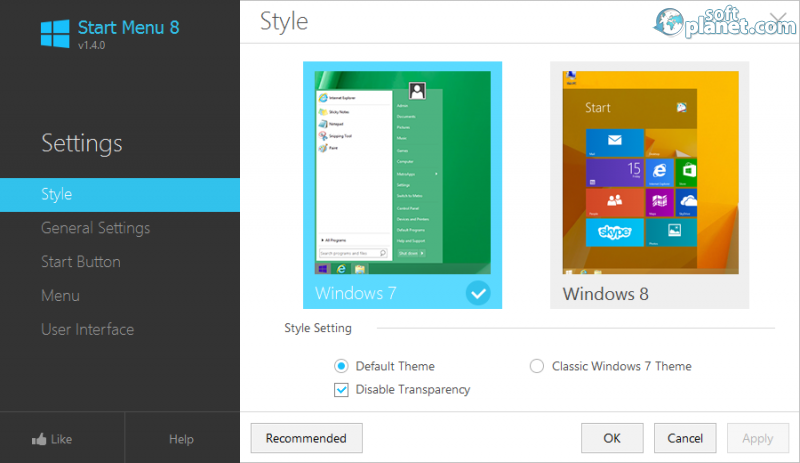Click the Start Menu 8 title text

coord(129,28)
